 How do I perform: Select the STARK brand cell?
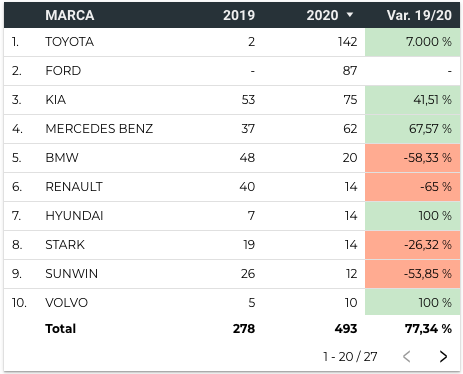tap(65, 245)
